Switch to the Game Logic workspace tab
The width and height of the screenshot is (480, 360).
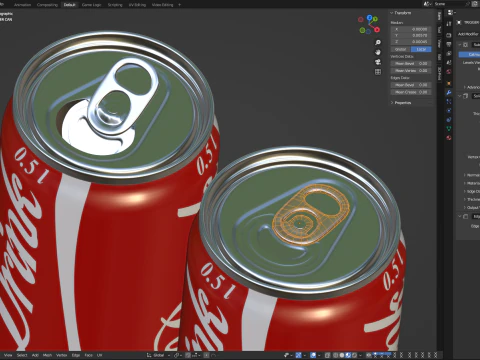point(91,5)
